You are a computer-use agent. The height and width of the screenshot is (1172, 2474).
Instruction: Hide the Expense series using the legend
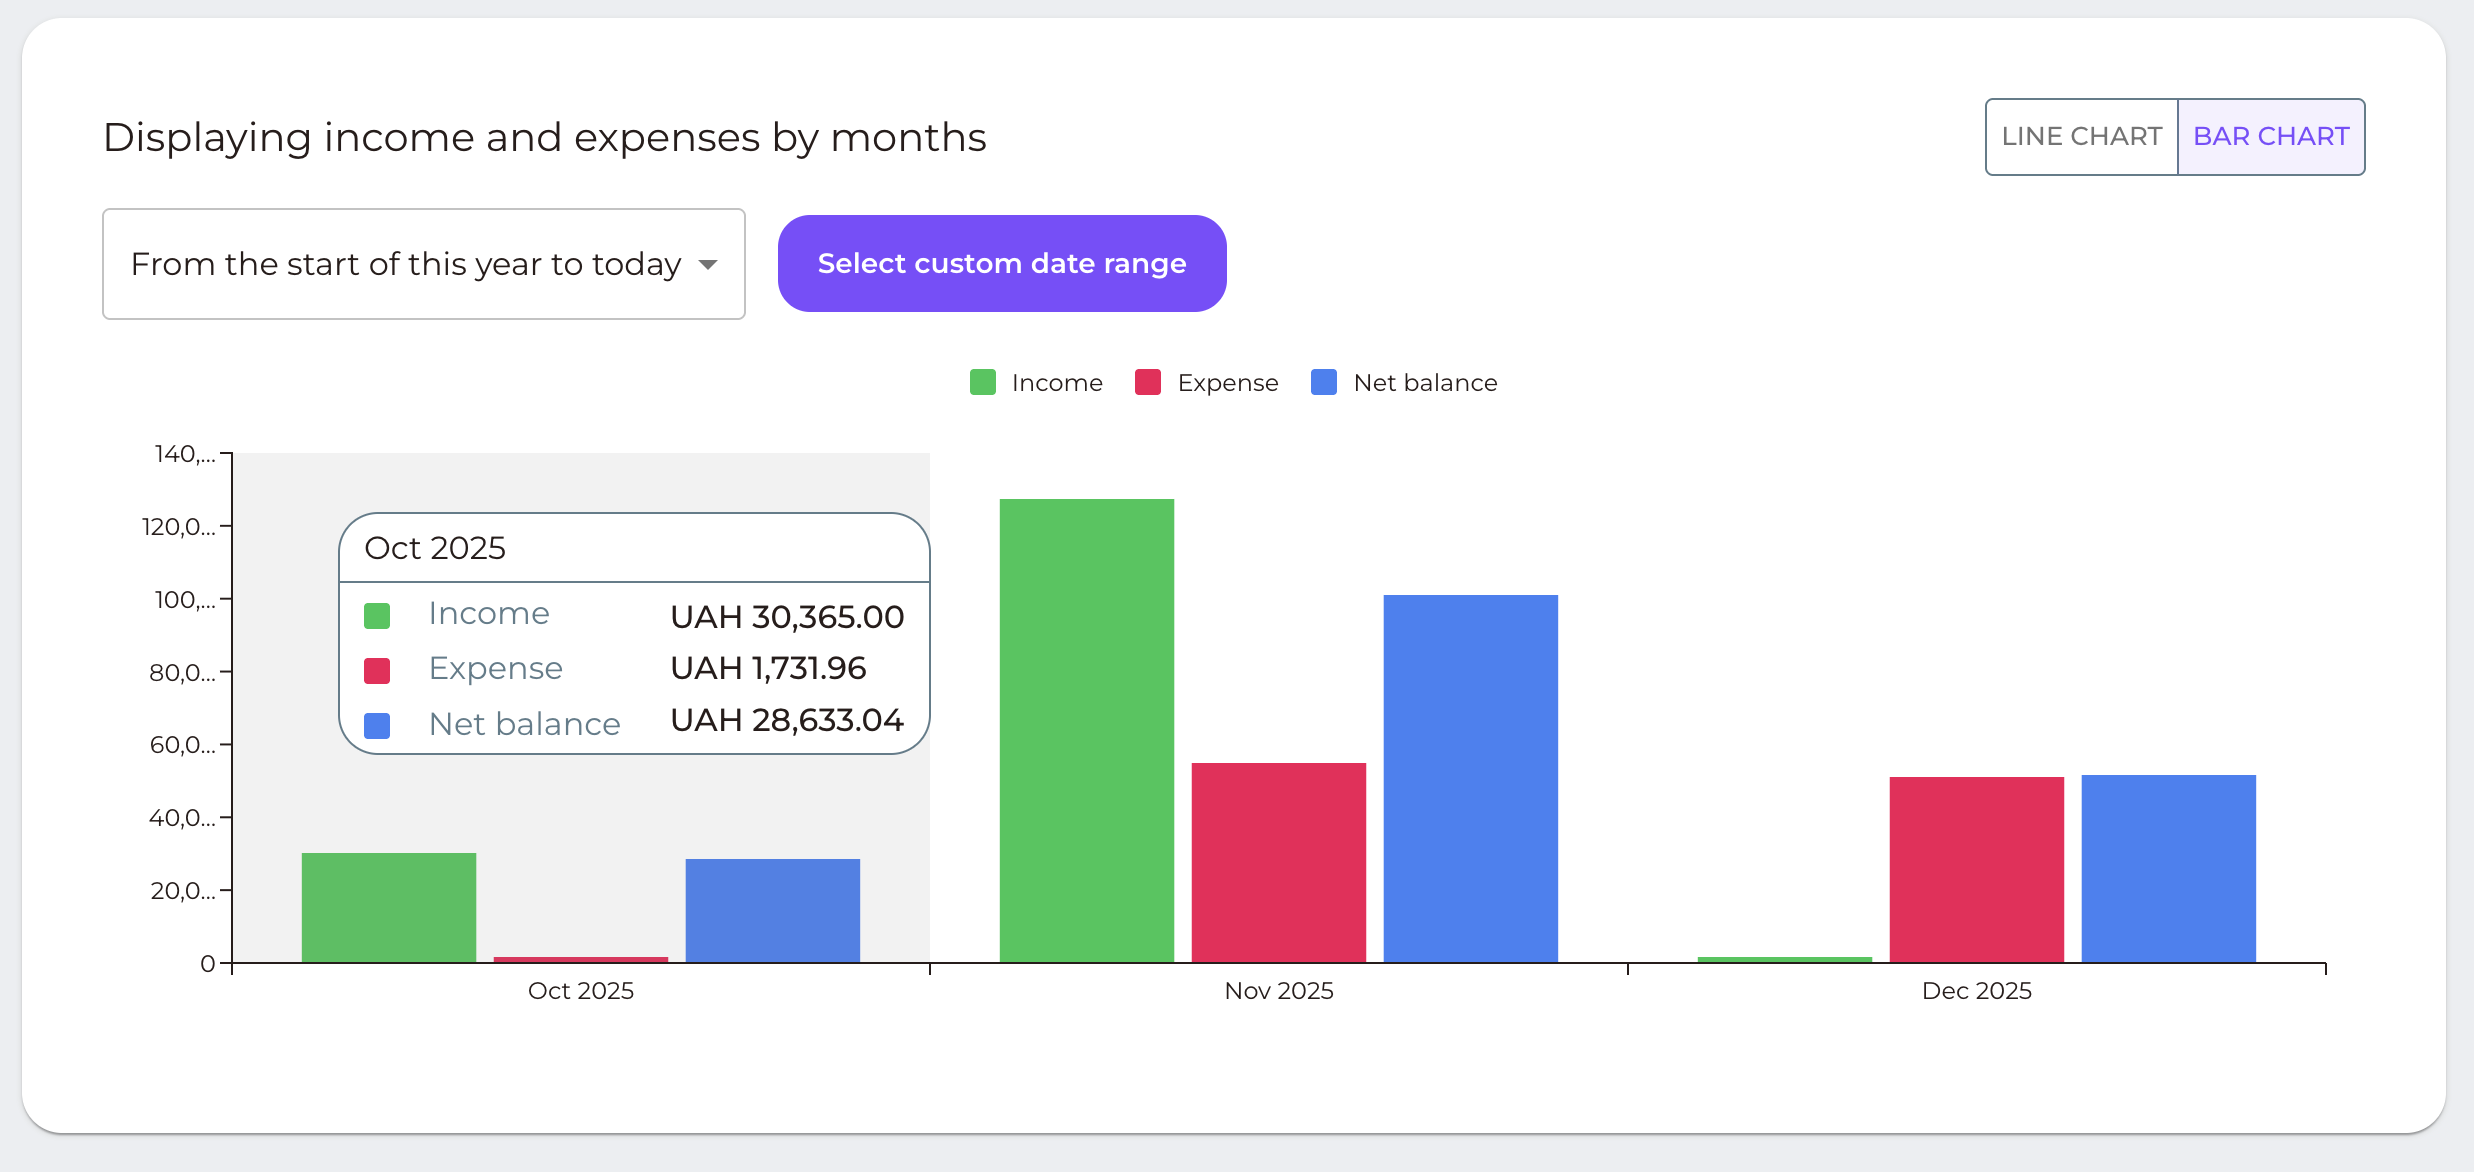coord(1206,382)
